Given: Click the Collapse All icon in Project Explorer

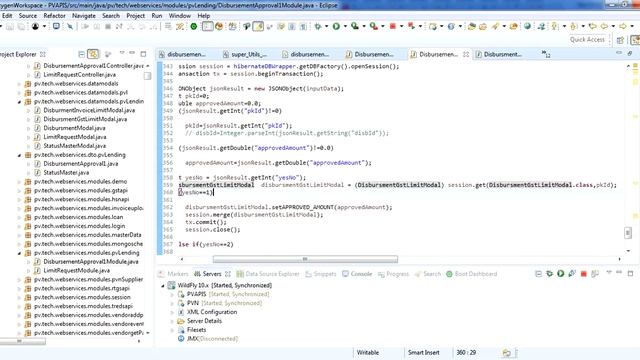Looking at the screenshot, I should [82, 54].
